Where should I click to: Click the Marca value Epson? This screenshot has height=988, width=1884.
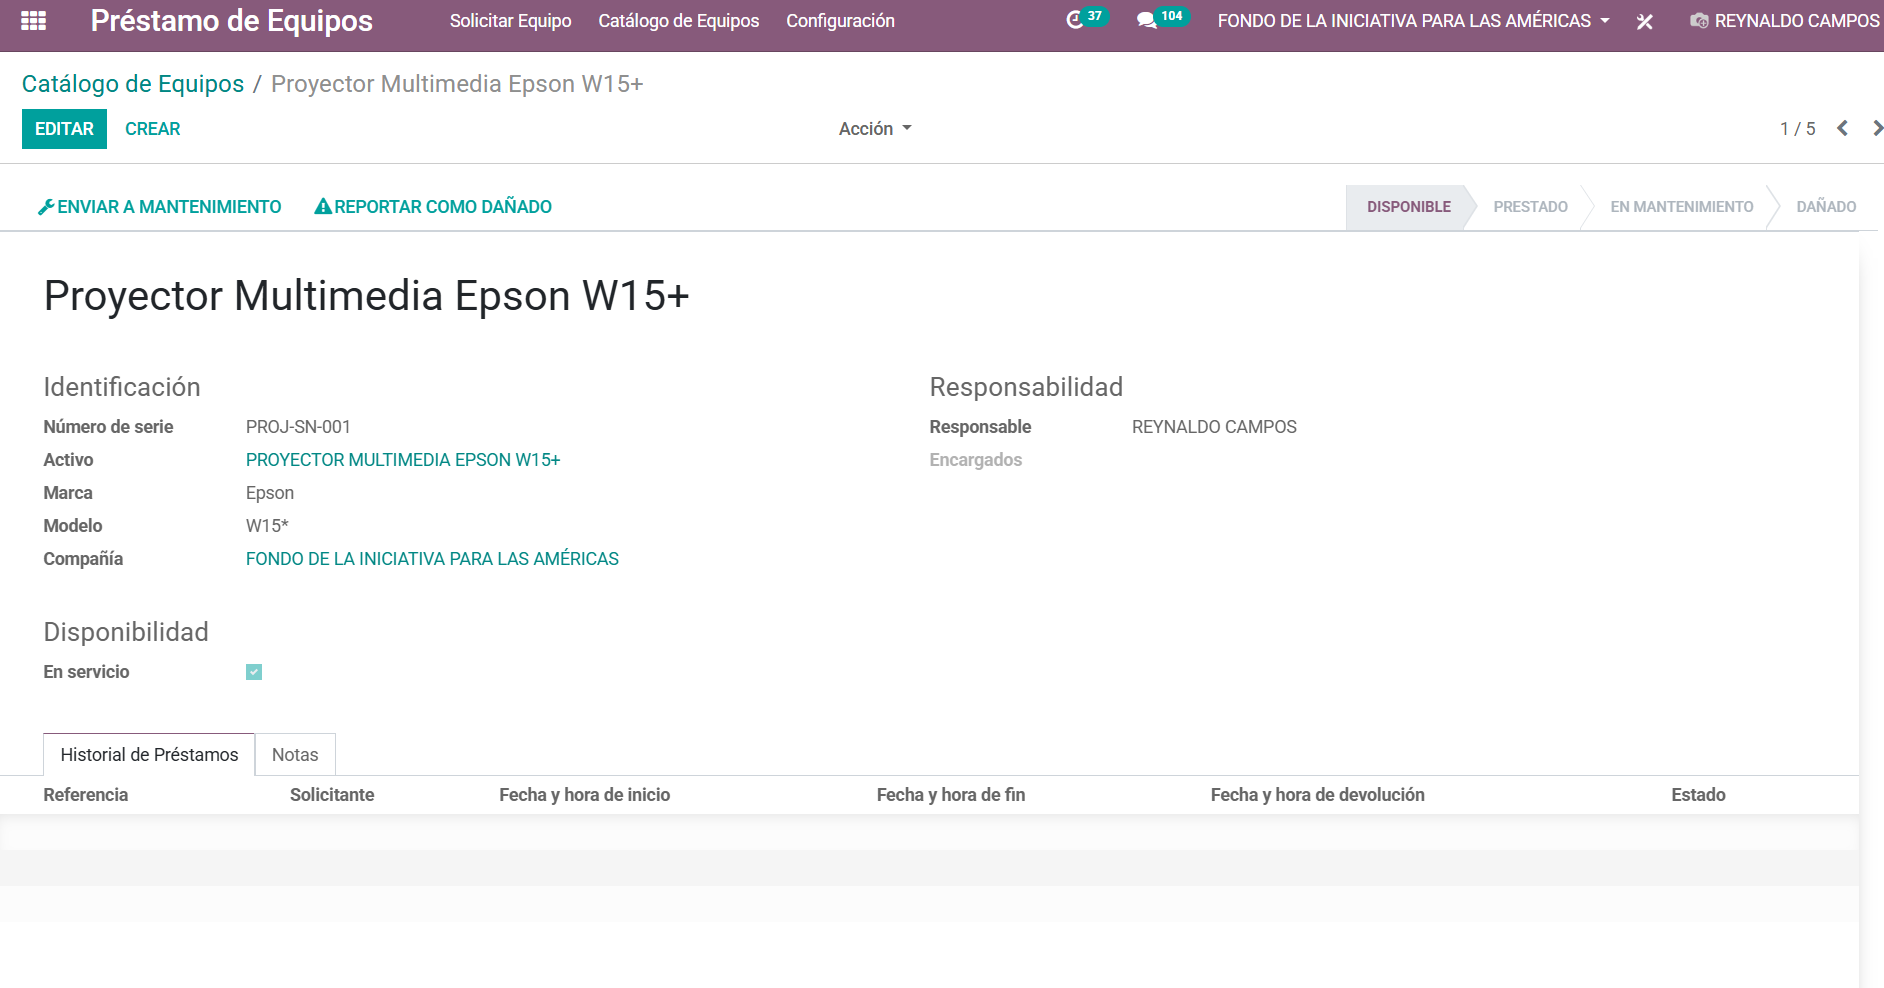(x=270, y=493)
